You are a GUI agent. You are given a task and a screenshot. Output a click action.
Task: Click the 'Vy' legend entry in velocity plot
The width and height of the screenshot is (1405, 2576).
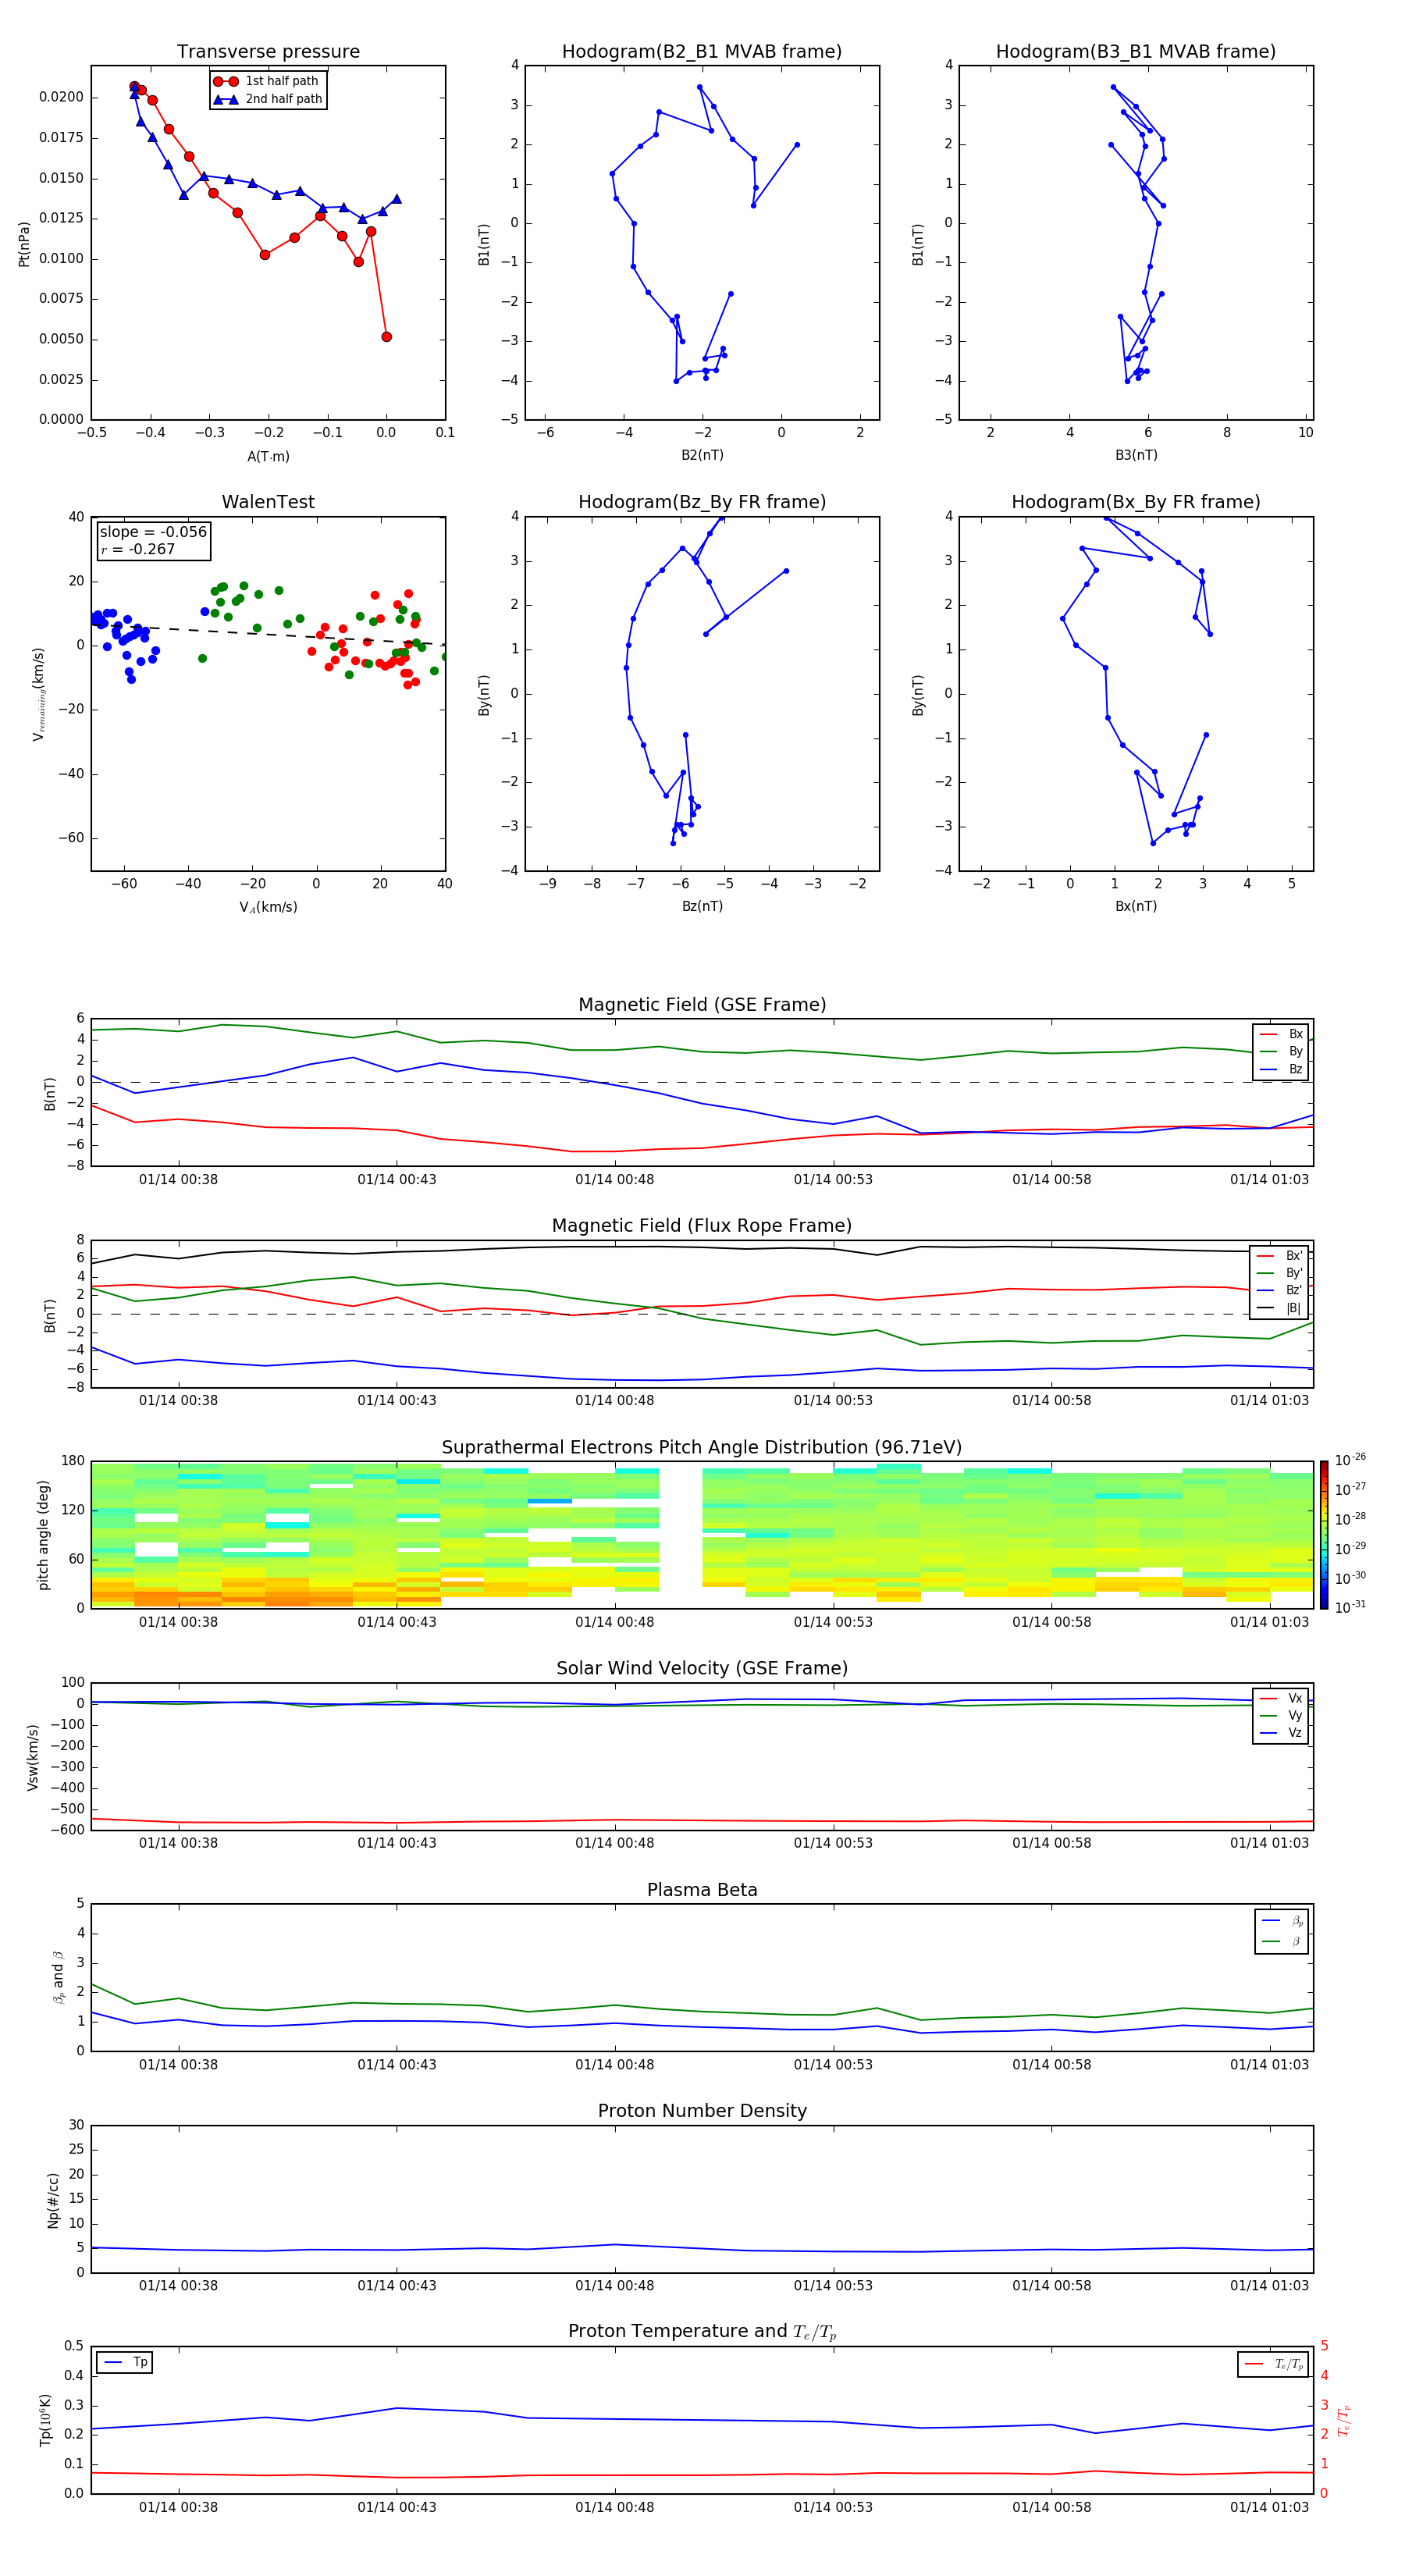coord(1281,1715)
